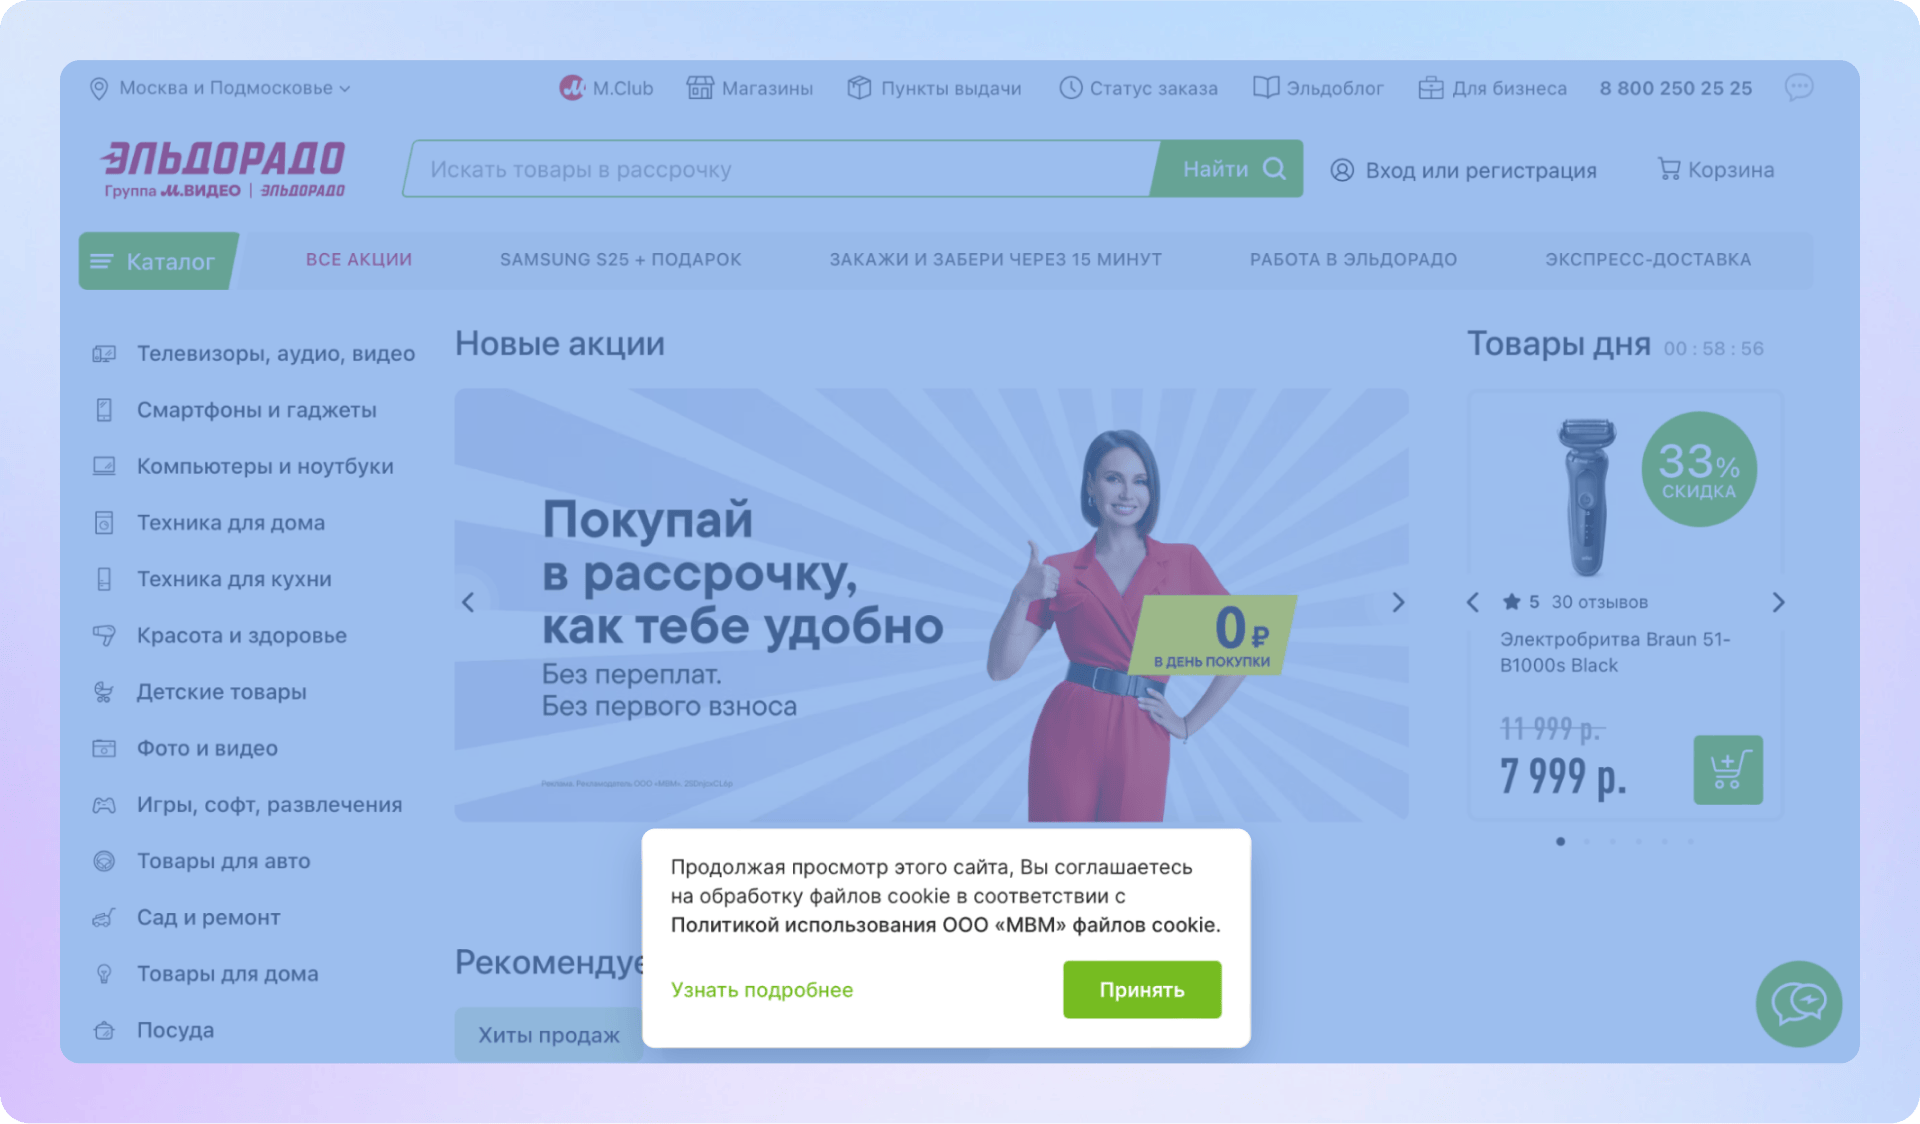Image resolution: width=1920 pixels, height=1124 pixels.
Task: Click the search field Искать товары в рассрочку
Action: coord(780,169)
